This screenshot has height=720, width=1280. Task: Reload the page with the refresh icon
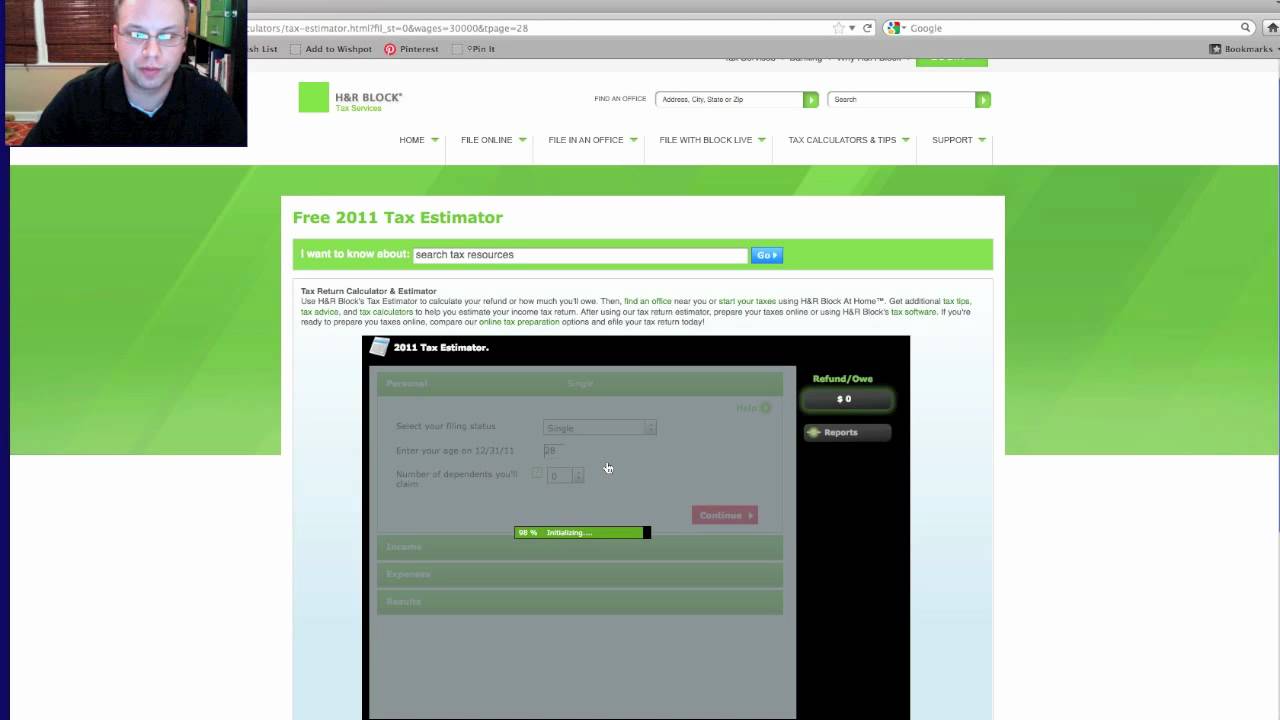[867, 28]
